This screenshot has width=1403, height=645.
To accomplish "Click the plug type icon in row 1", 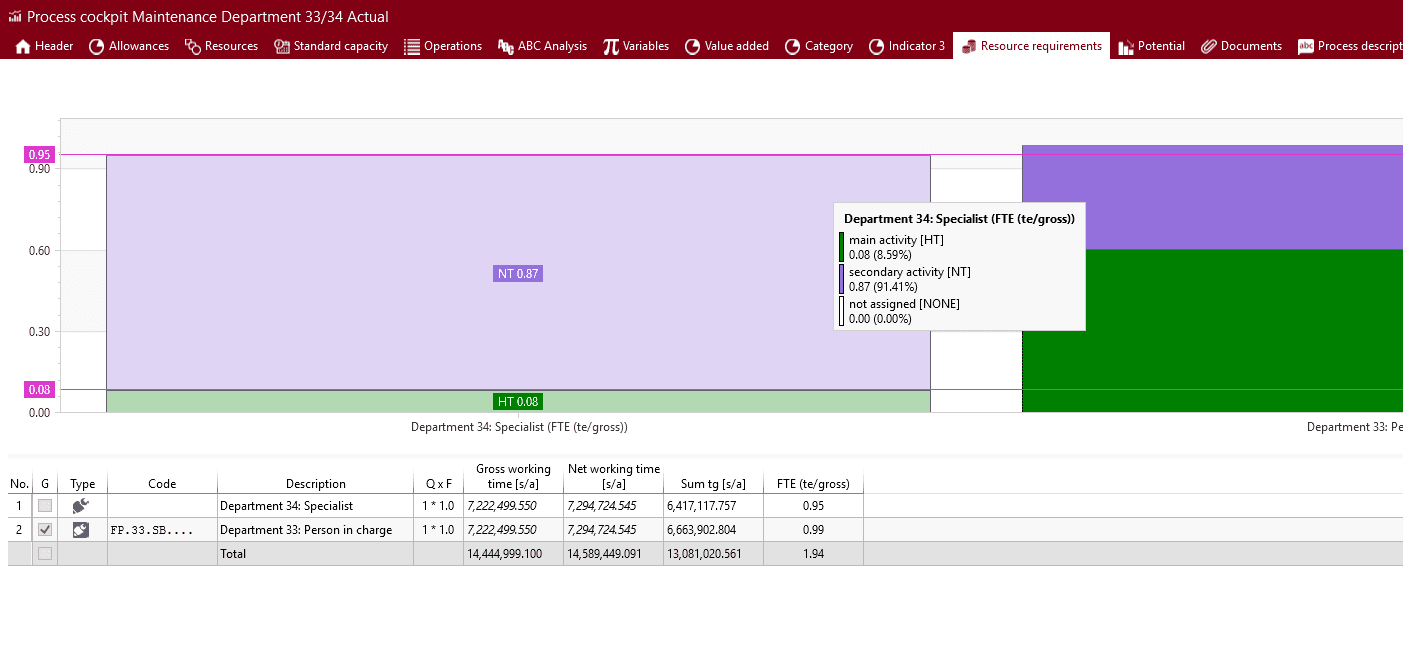I will point(82,506).
